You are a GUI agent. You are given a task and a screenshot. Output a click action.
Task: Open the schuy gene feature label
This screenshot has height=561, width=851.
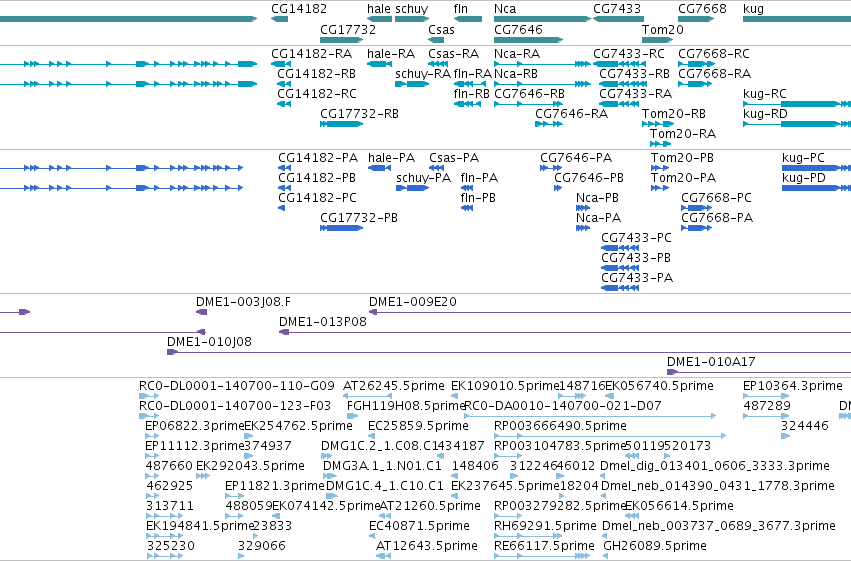point(412,9)
